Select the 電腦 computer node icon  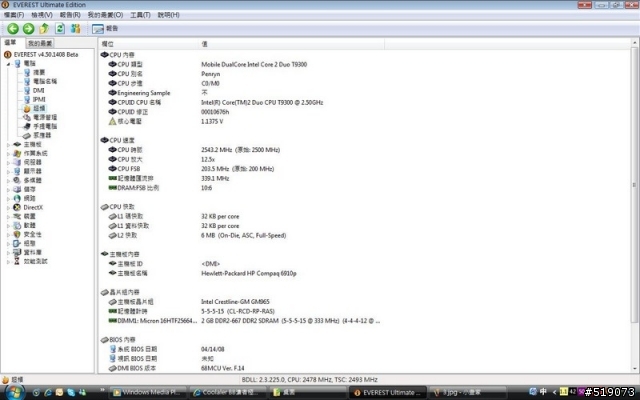tap(17, 63)
